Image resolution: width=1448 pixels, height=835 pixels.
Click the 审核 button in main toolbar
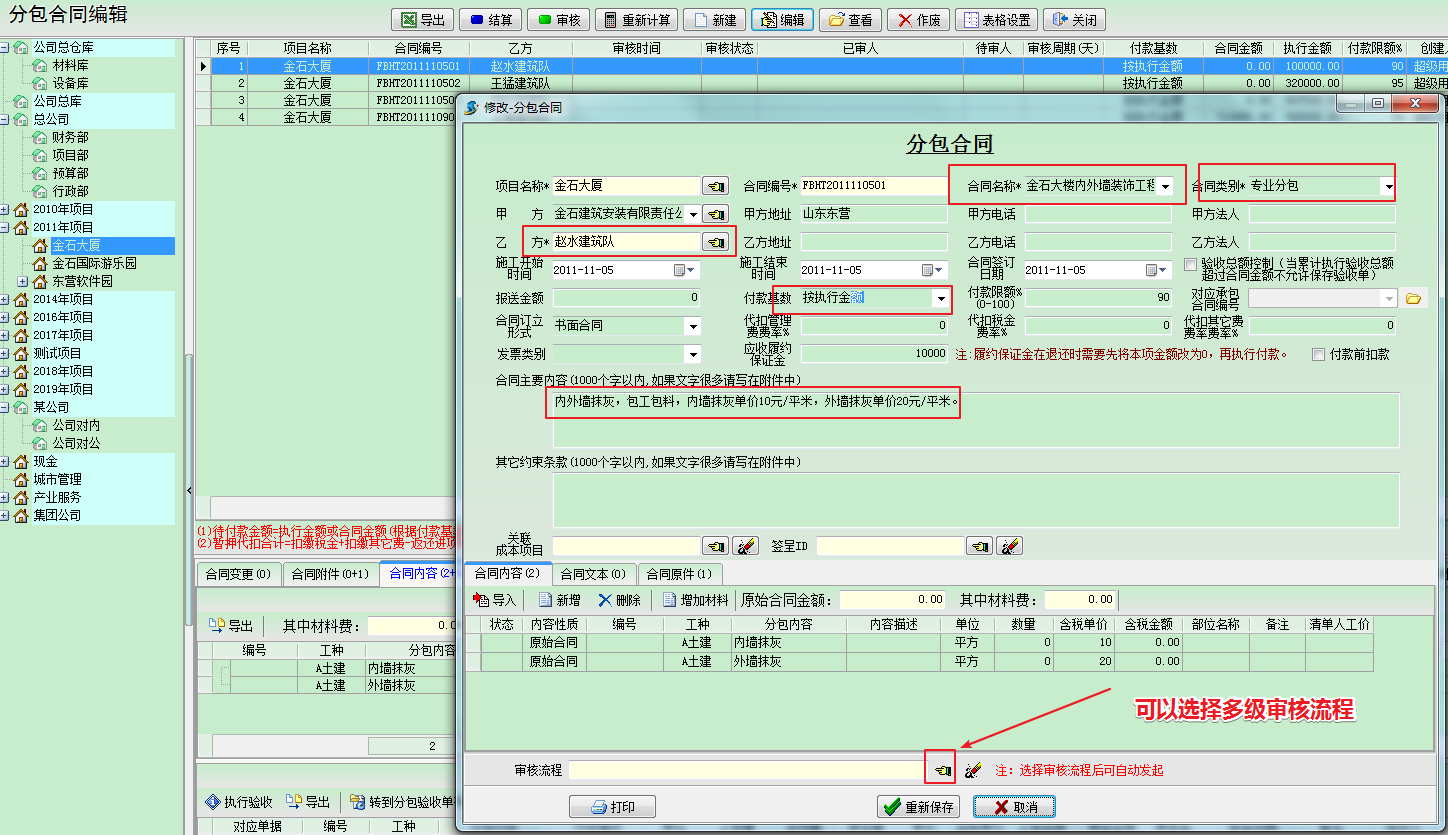(x=558, y=20)
